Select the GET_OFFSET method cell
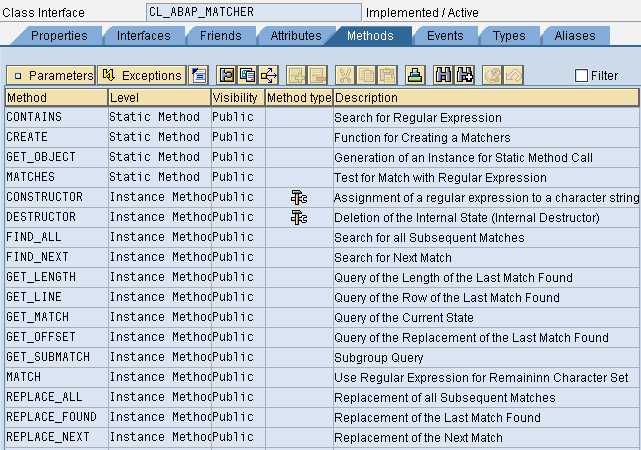The image size is (641, 450). tap(56, 338)
